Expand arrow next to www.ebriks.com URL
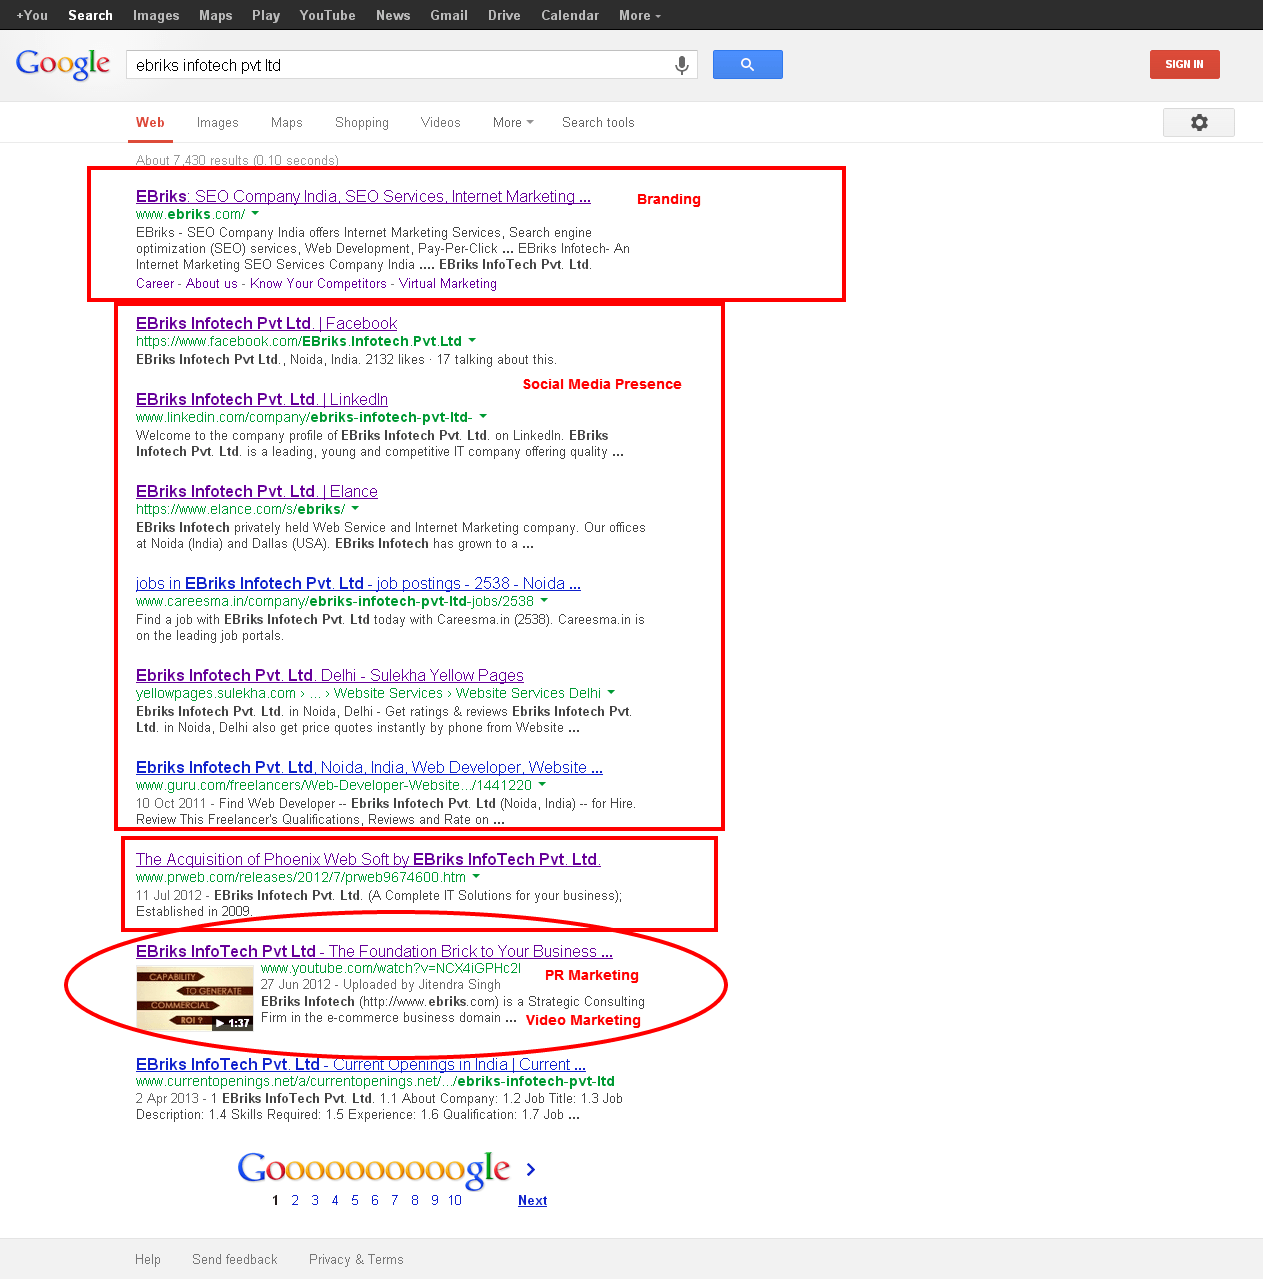The image size is (1263, 1279). click(255, 213)
